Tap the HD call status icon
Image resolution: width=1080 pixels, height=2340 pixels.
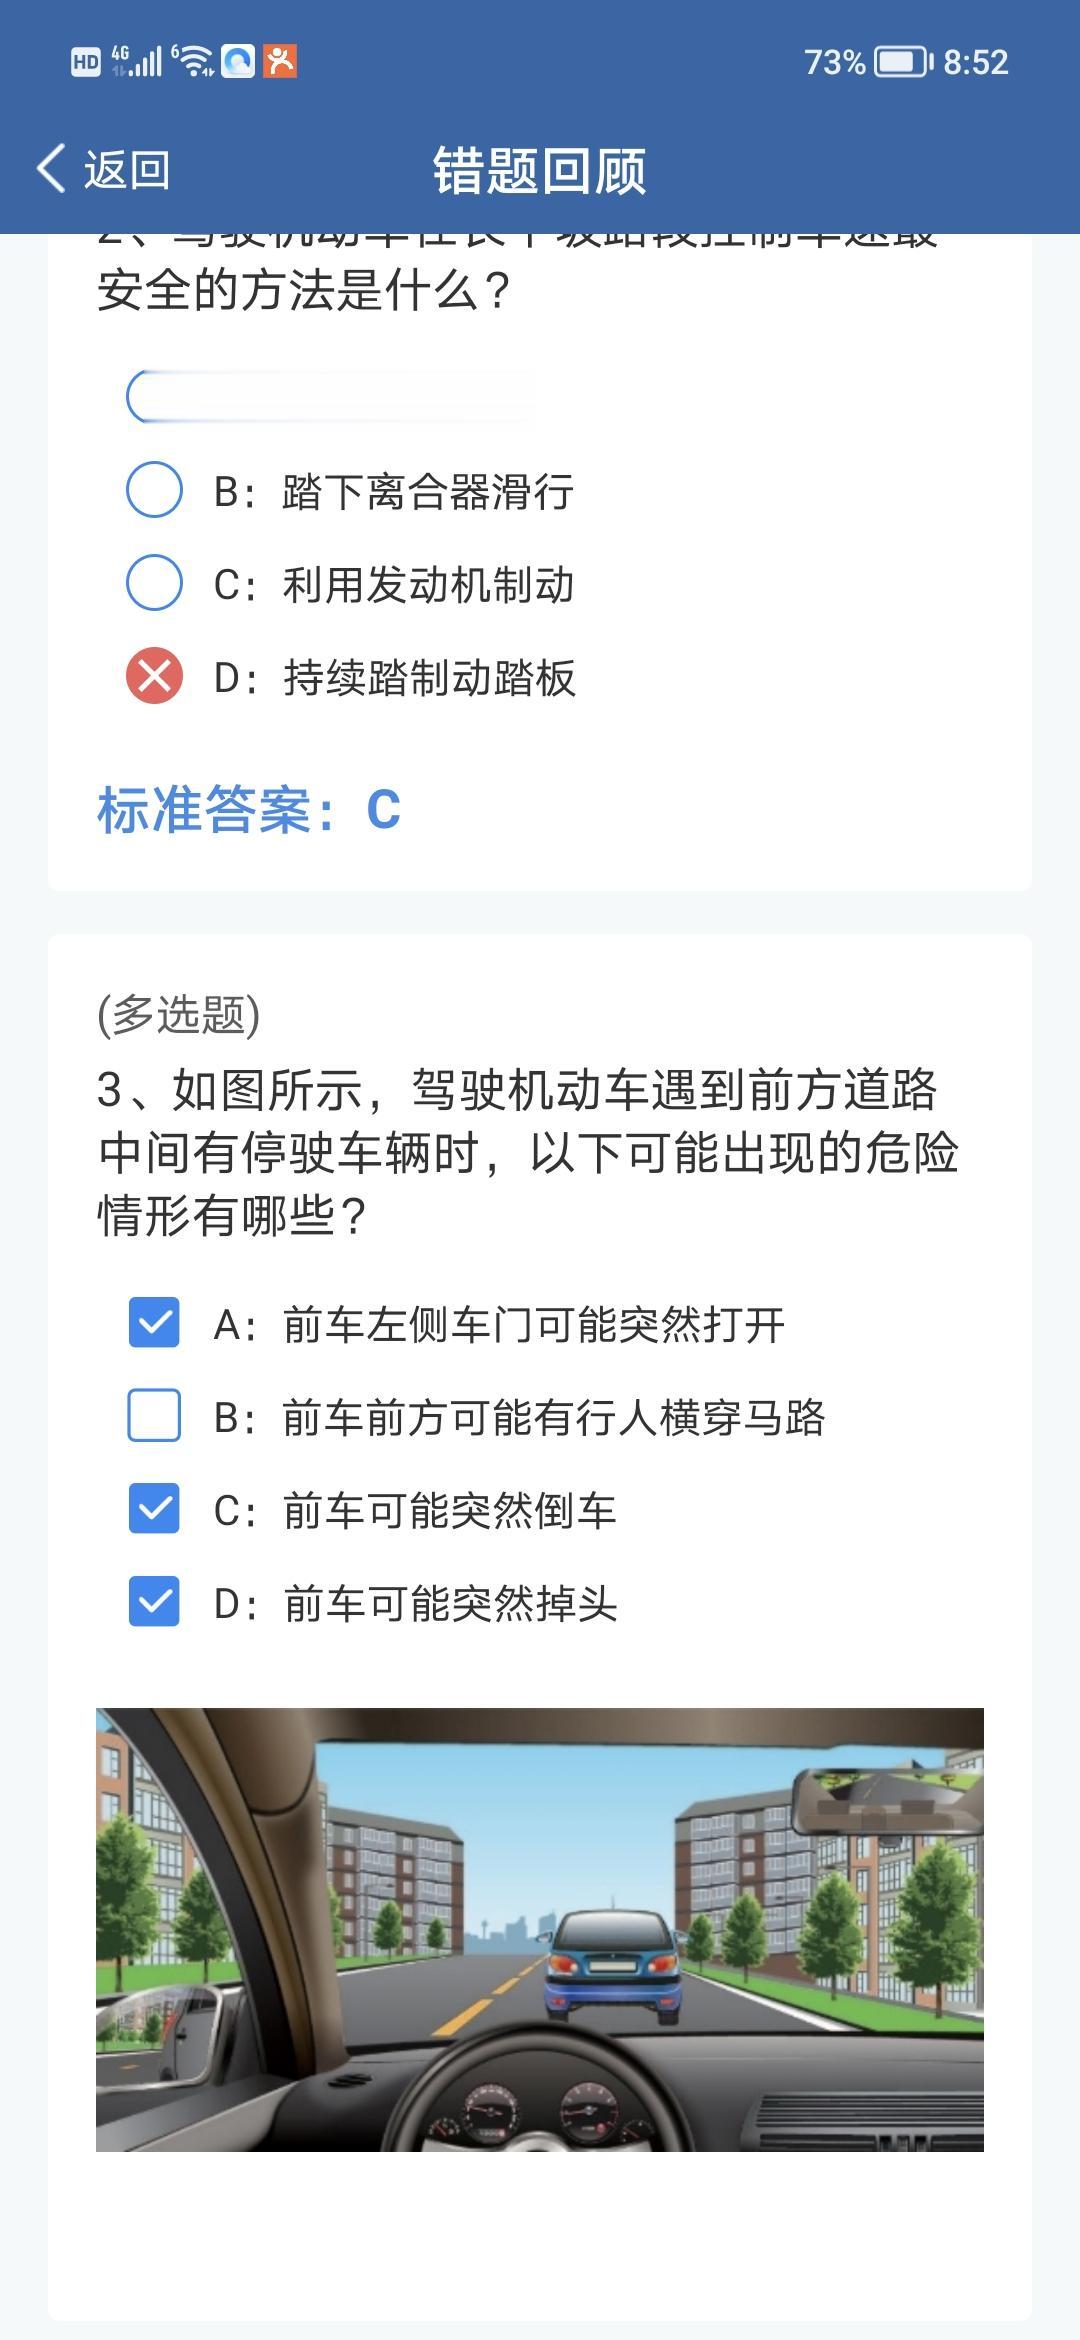pos(86,62)
